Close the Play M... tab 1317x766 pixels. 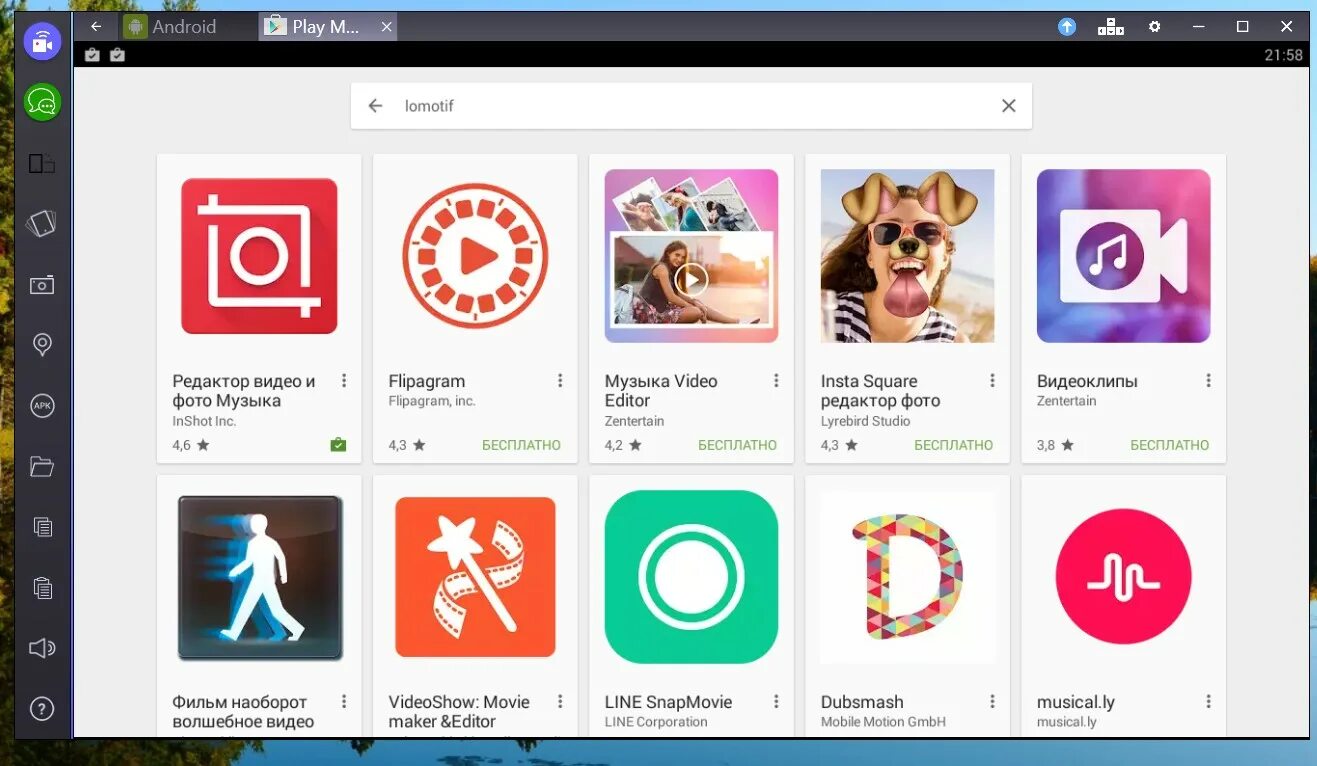pyautogui.click(x=386, y=27)
